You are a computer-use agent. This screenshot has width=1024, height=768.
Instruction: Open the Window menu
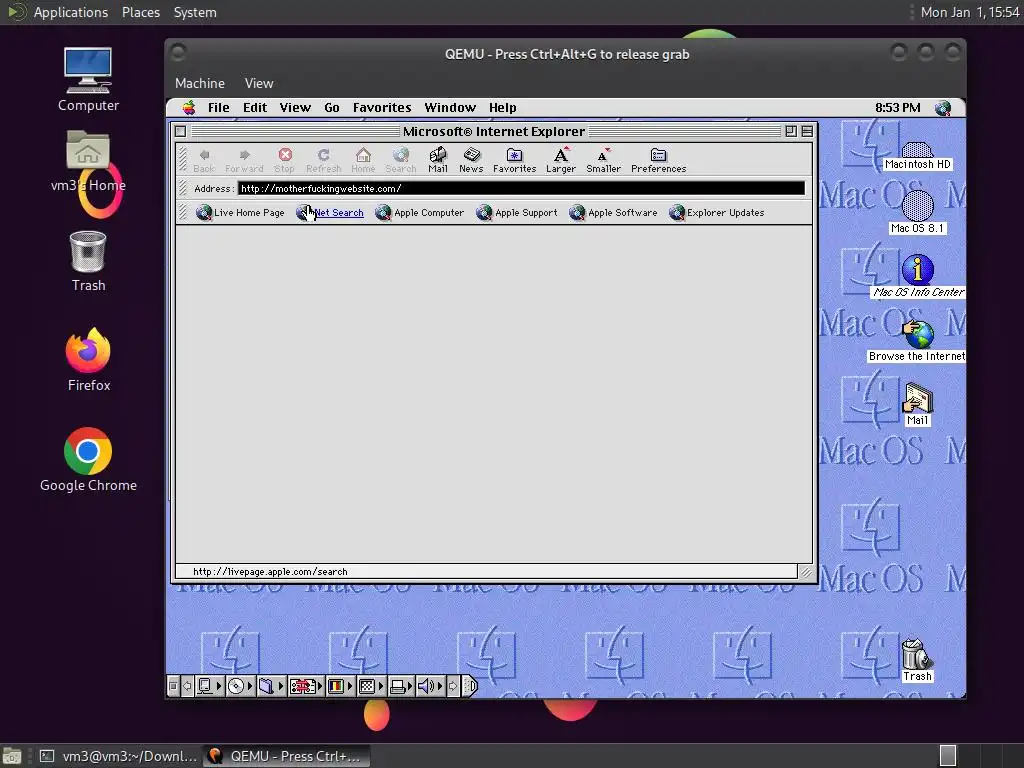(450, 108)
